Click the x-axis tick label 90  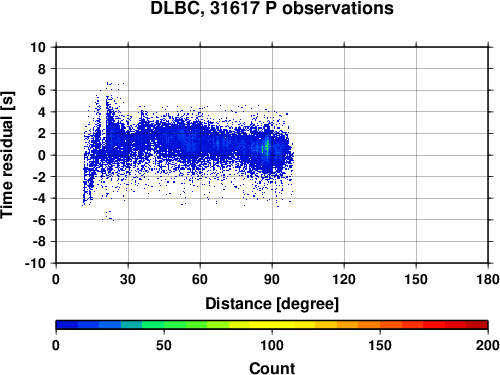pyautogui.click(x=272, y=279)
